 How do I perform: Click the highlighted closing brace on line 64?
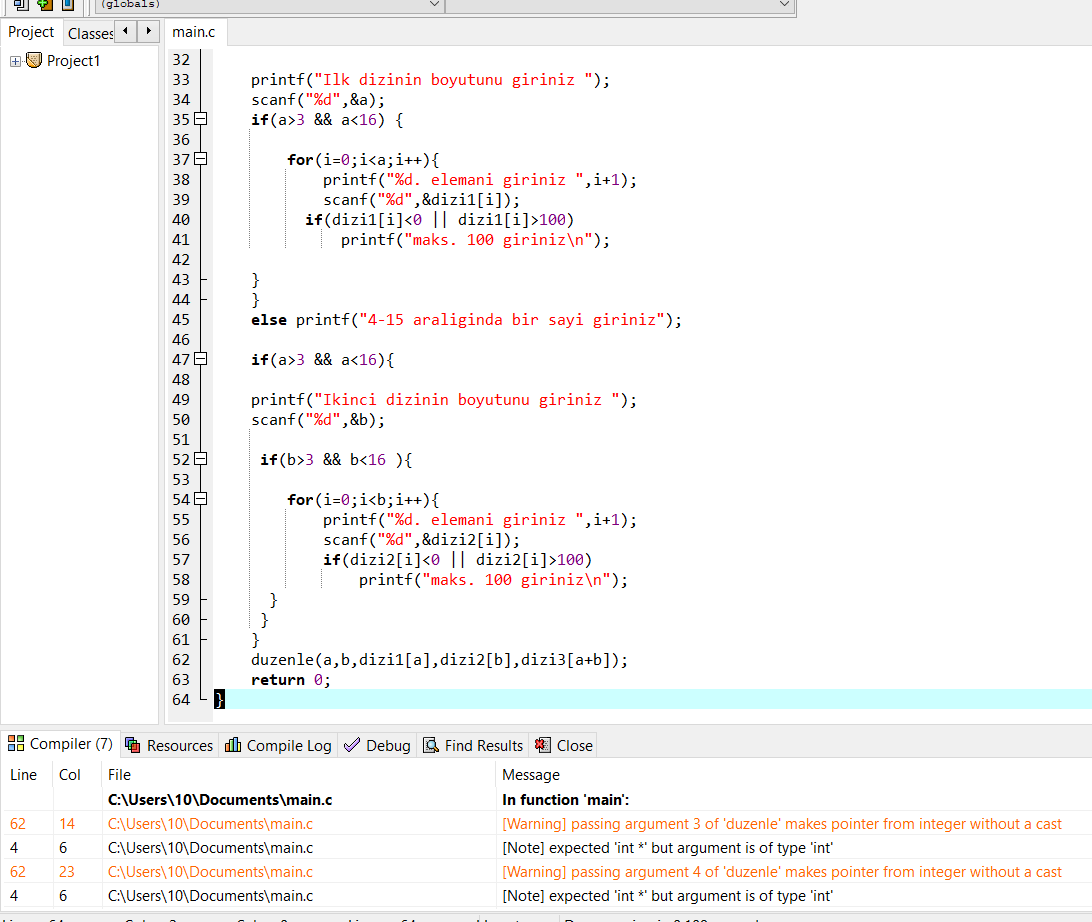[219, 699]
